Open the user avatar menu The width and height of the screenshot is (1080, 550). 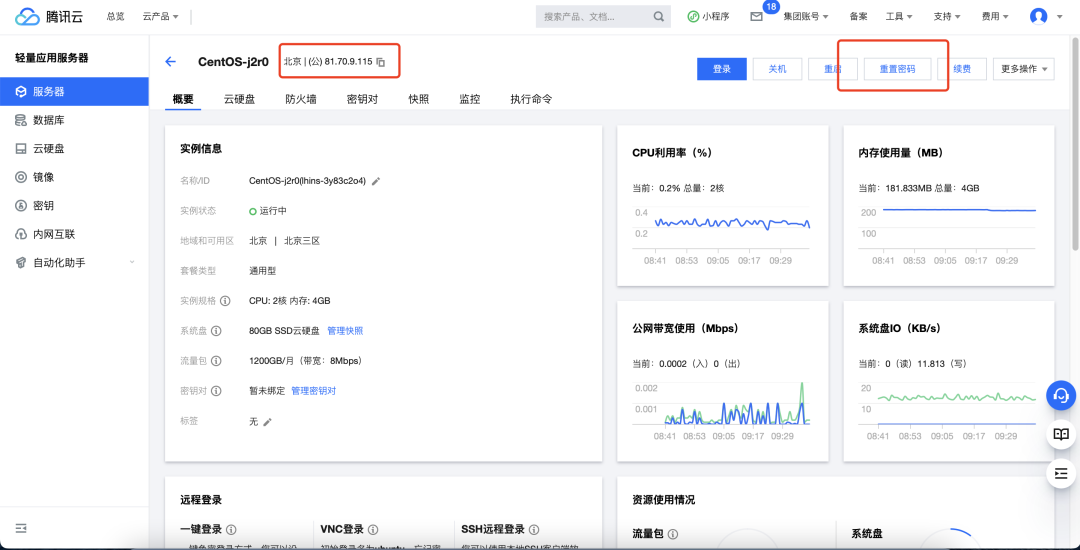1039,17
